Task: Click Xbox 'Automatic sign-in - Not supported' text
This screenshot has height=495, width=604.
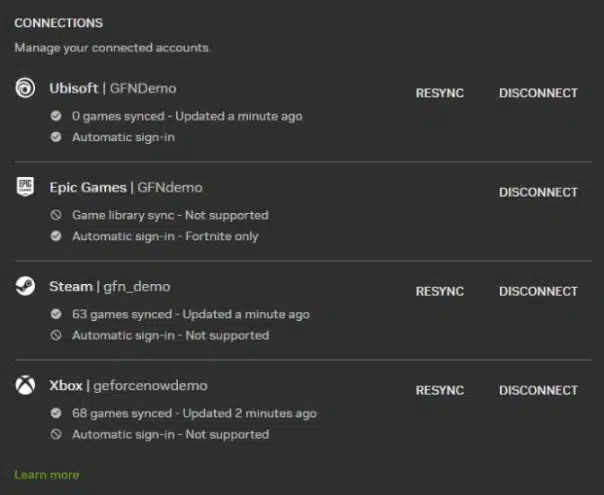Action: pyautogui.click(x=171, y=434)
